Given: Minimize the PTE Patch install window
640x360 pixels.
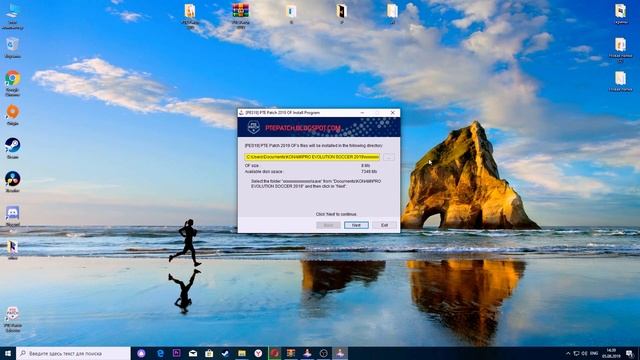Looking at the screenshot, I should (x=362, y=113).
